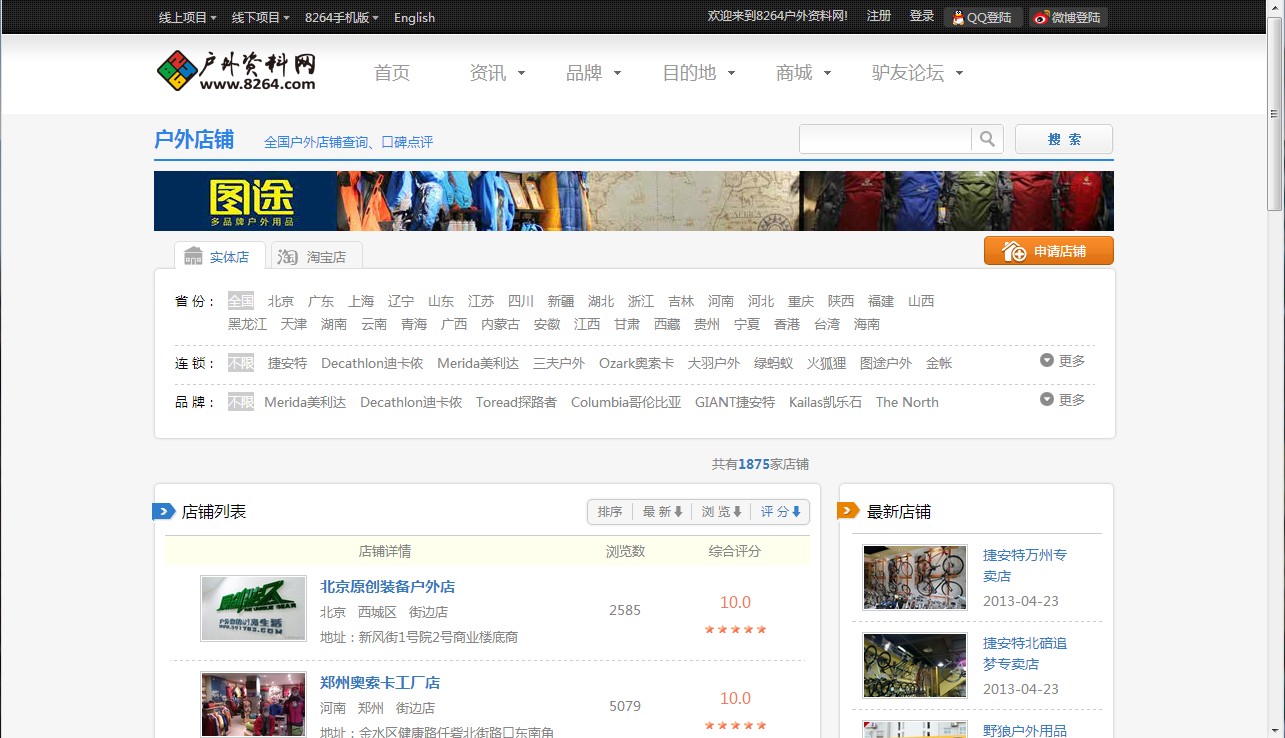1285x738 pixels.
Task: Click the 搜索 search button
Action: click(x=1063, y=139)
